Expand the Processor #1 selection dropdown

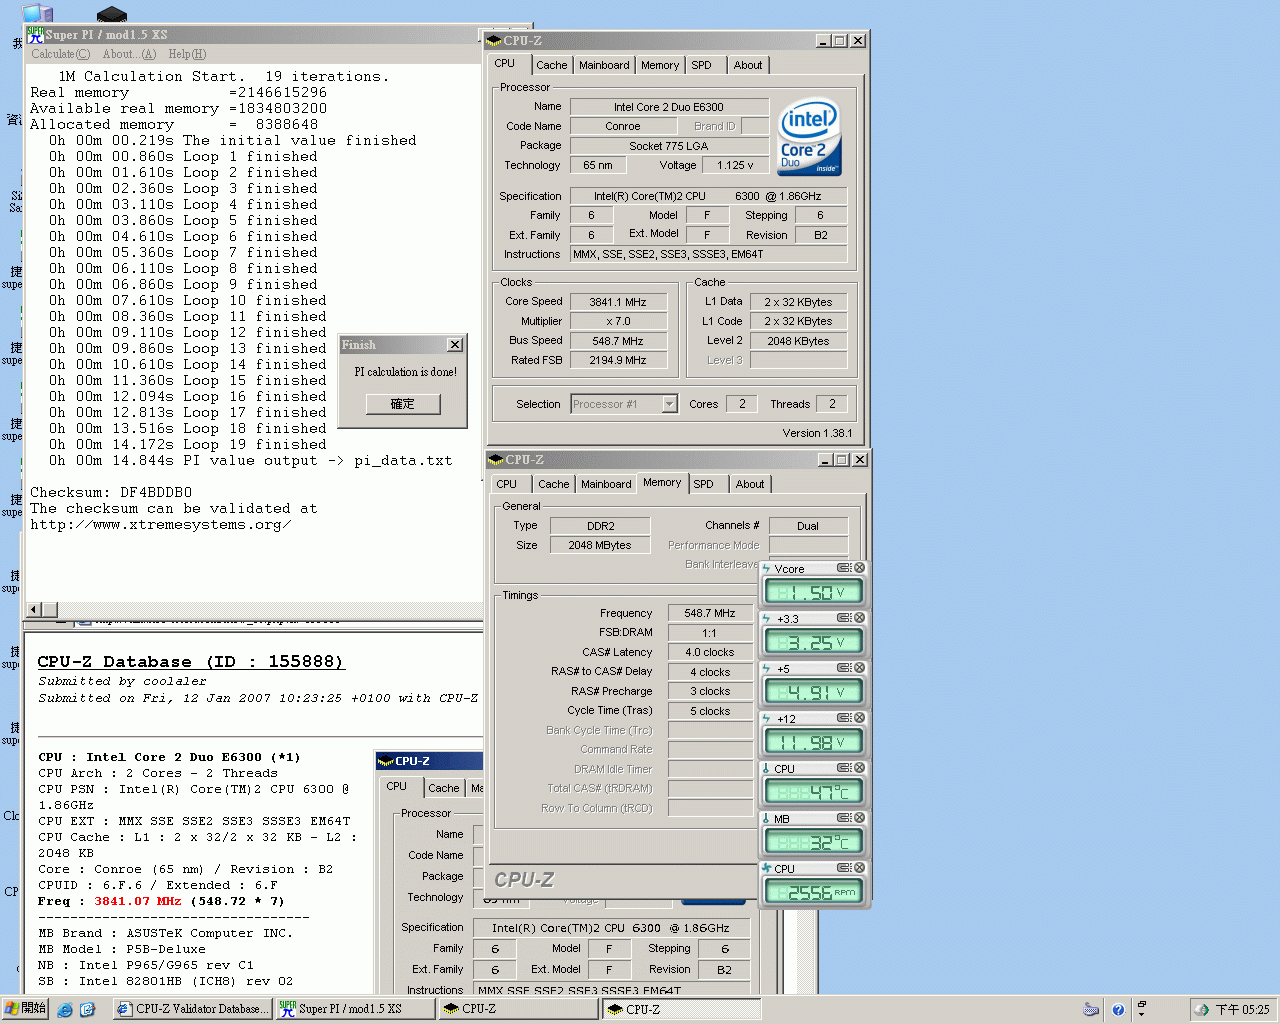pos(670,404)
